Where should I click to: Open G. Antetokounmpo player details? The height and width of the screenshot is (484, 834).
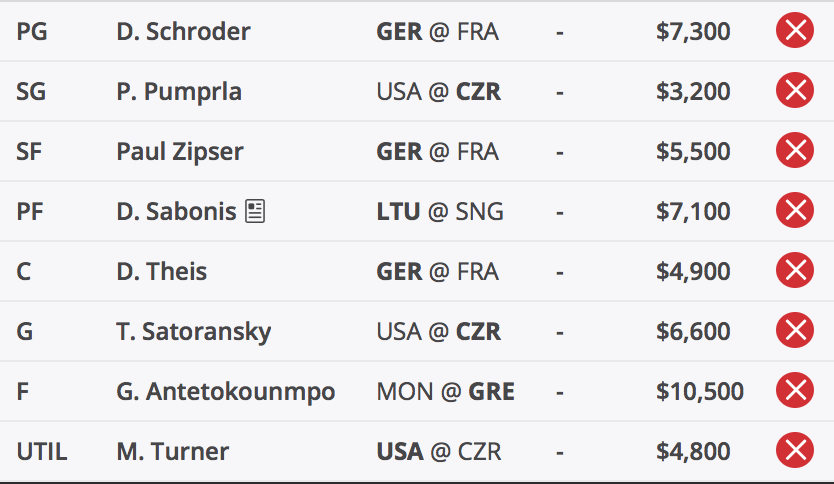226,392
